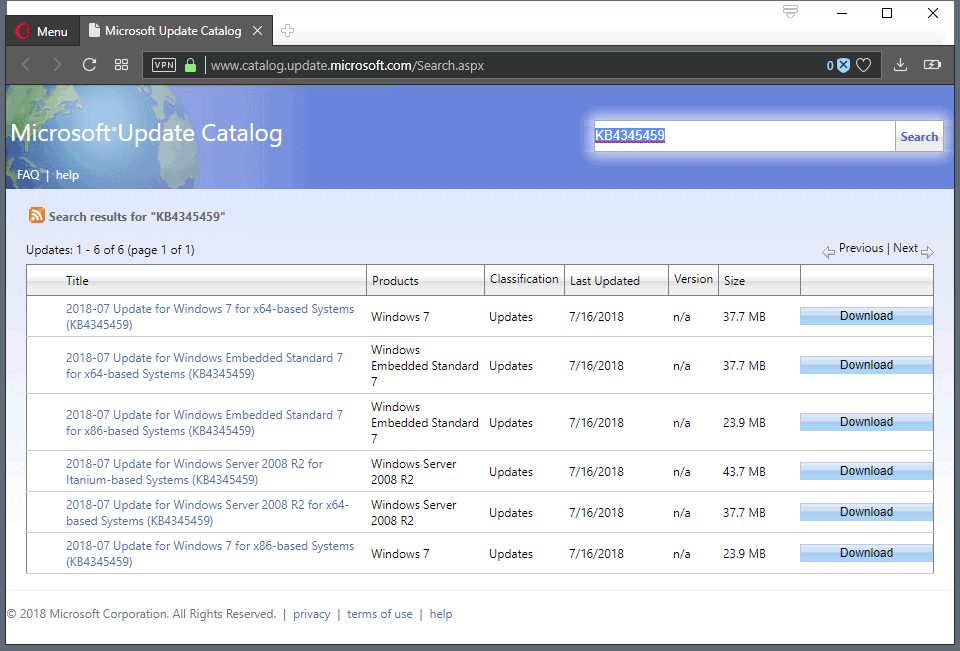Open Embedded Standard 7 x86-based update link
Viewport: 960px width, 651px height.
pos(204,423)
